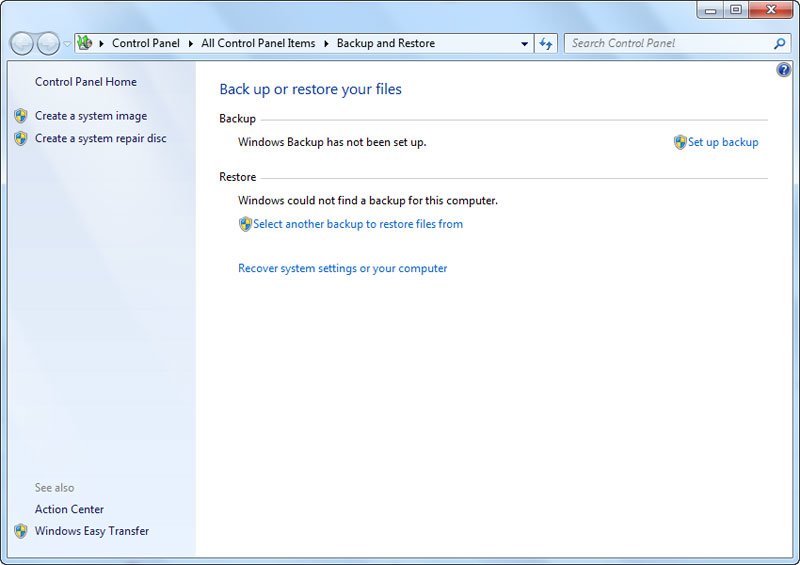Select Control Panel in the breadcrumb path
This screenshot has width=800, height=565.
click(145, 44)
